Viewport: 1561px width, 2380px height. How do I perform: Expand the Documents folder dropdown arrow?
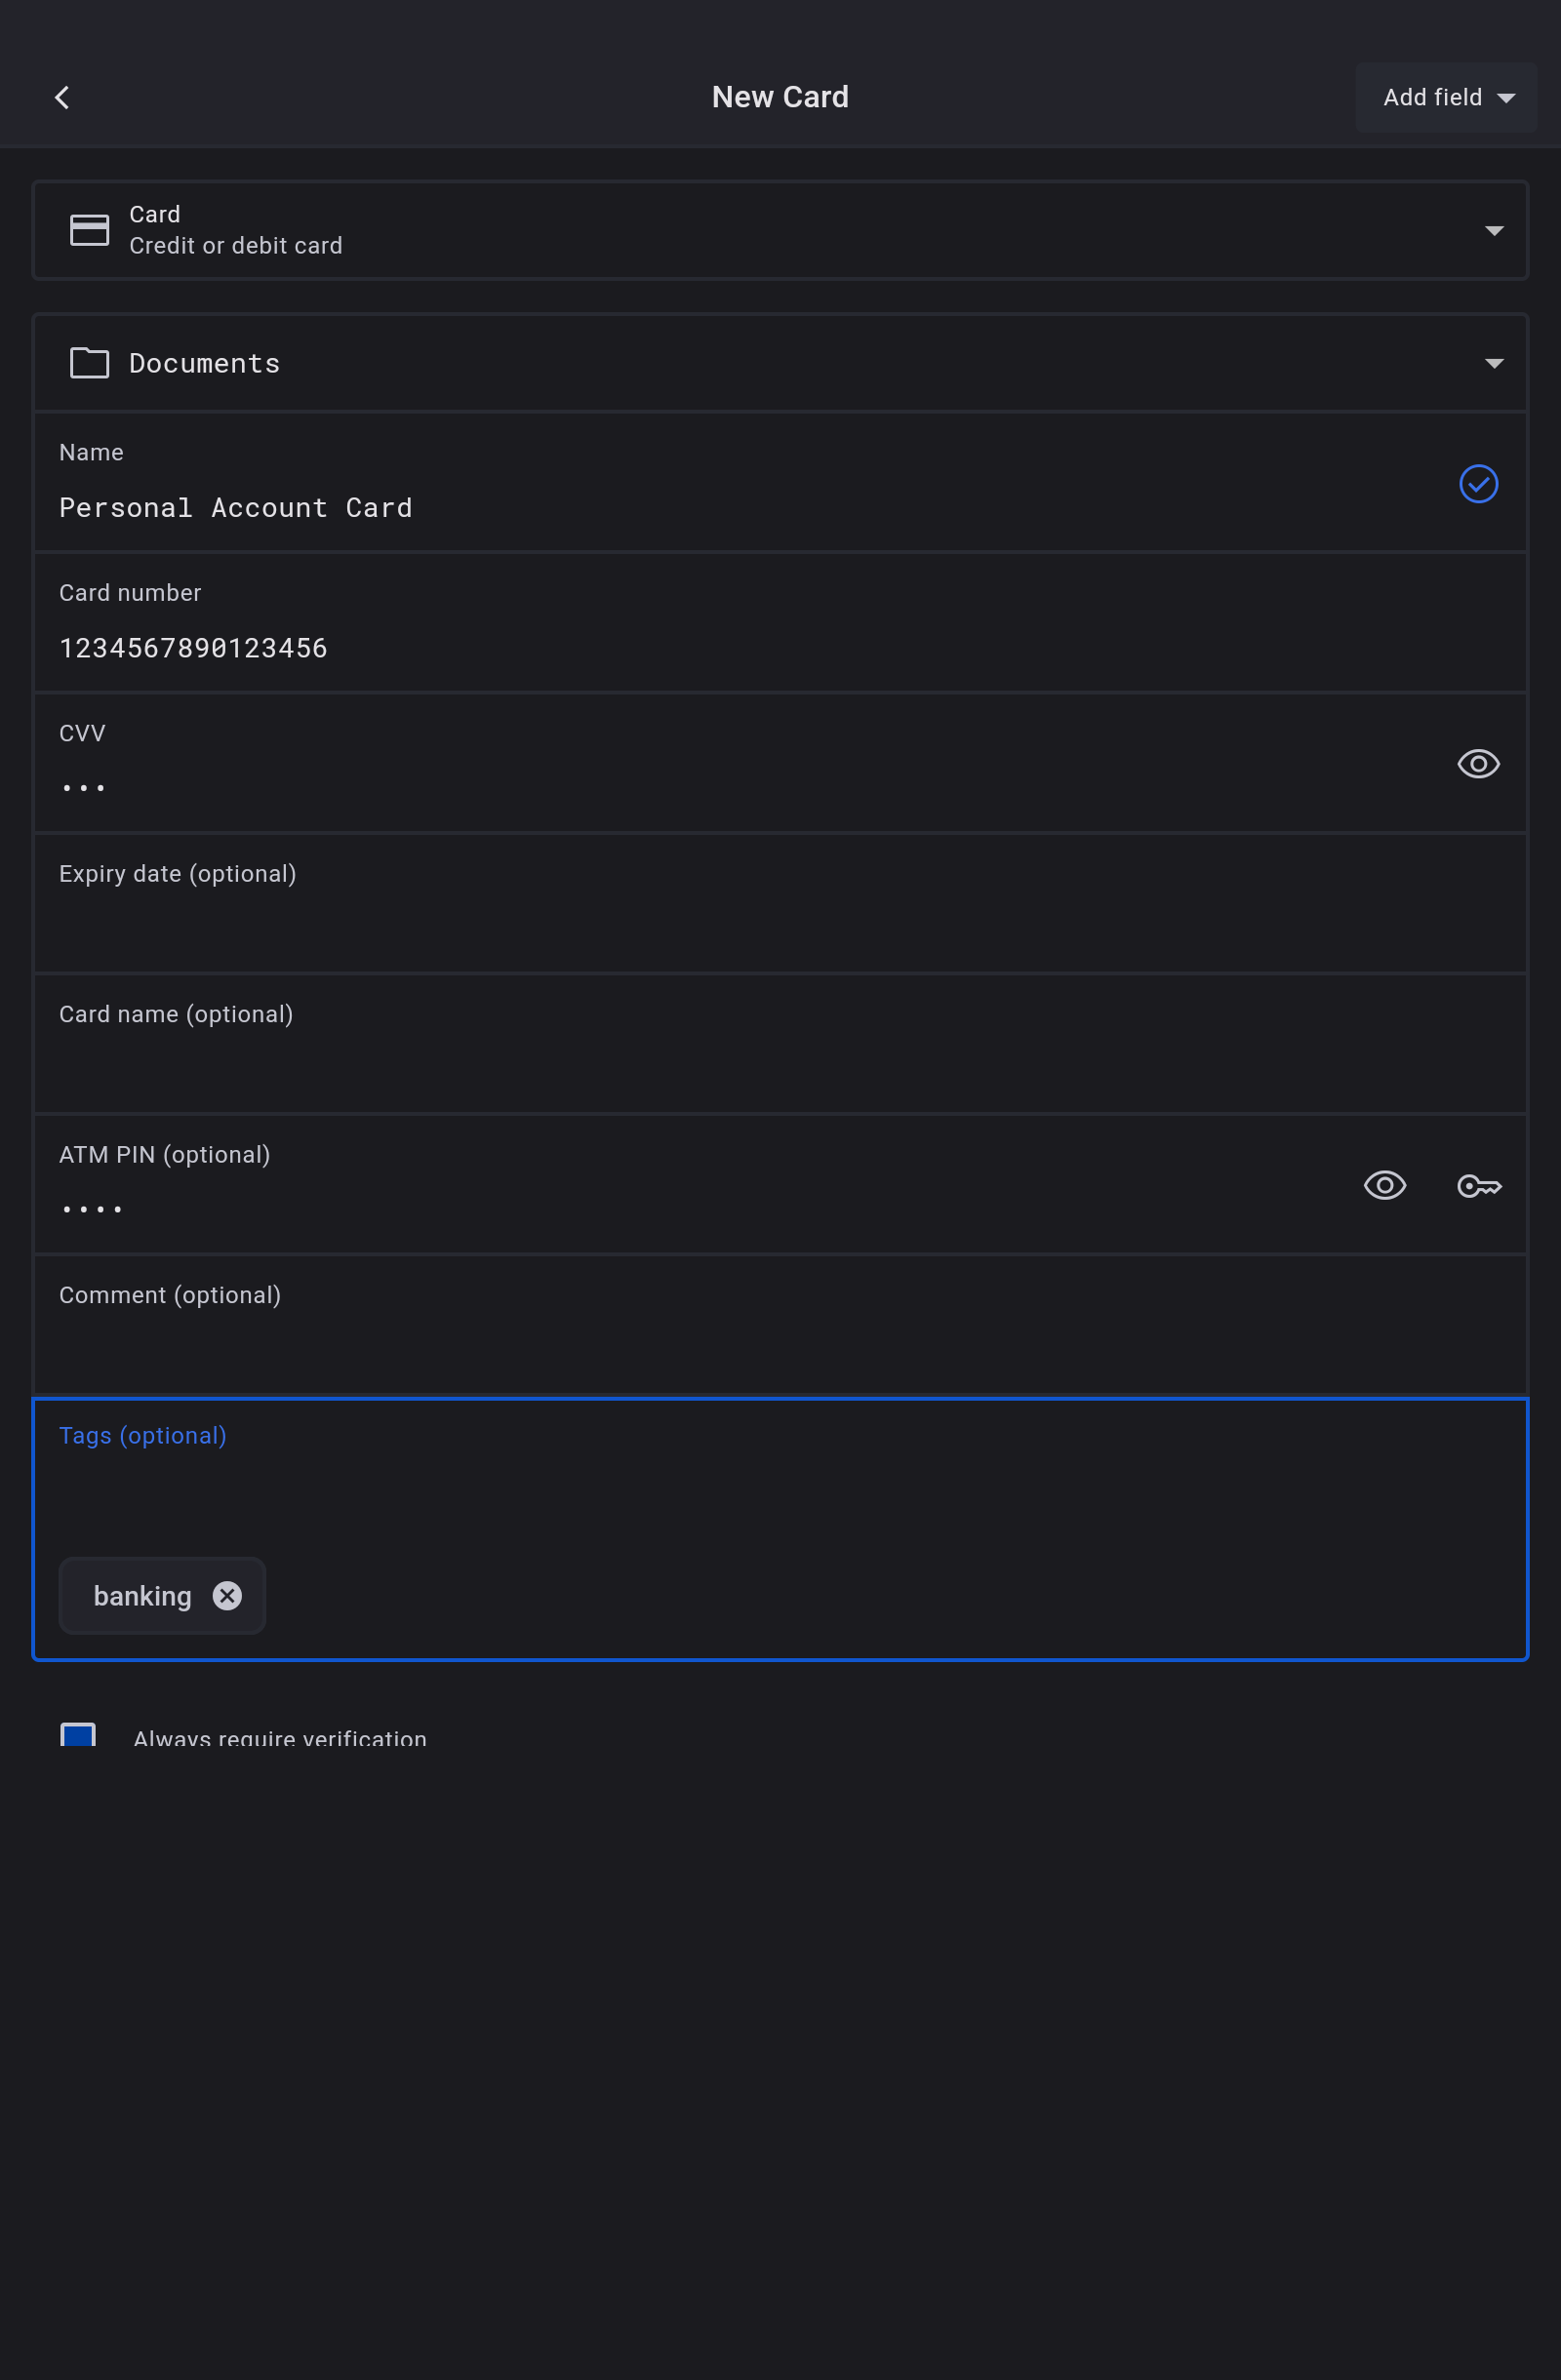[x=1494, y=364]
